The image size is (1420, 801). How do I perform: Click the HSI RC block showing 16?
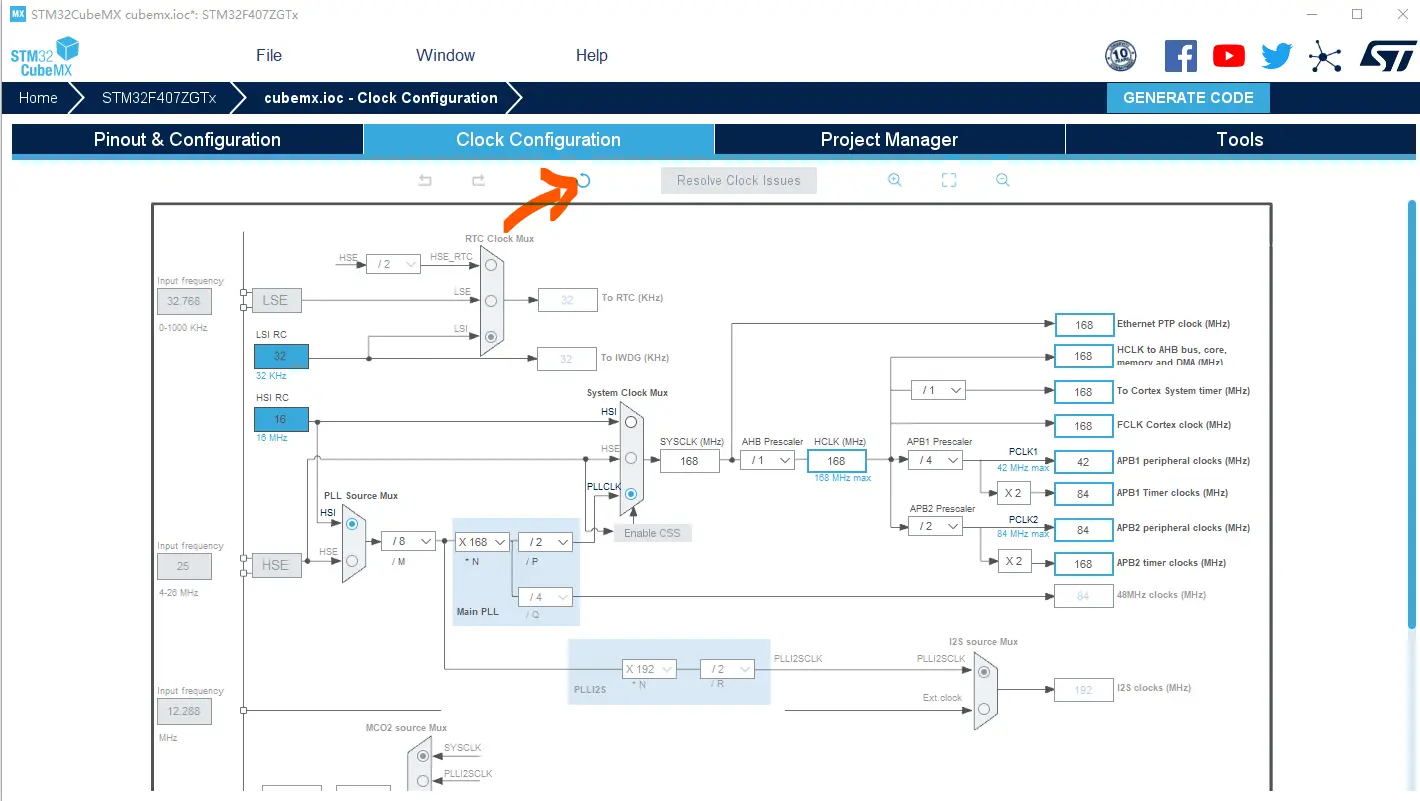(x=281, y=419)
